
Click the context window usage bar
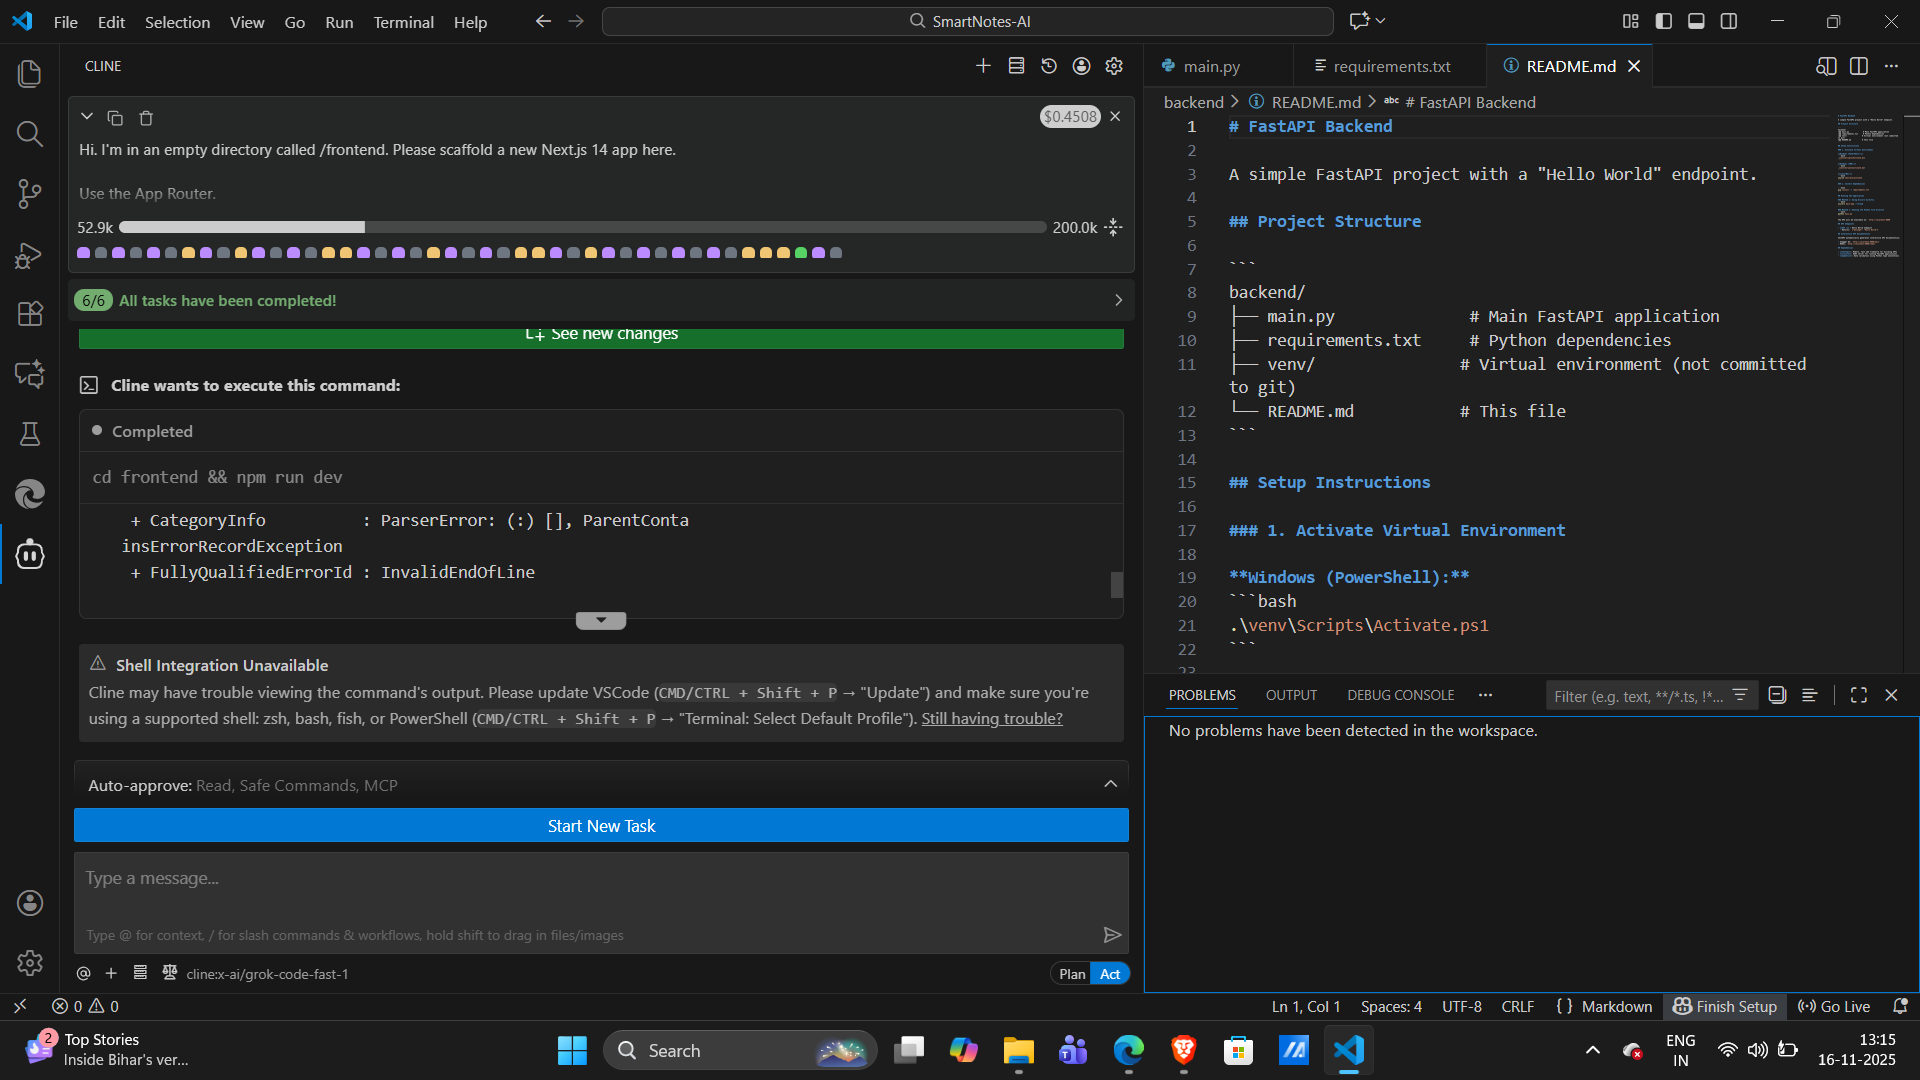[x=582, y=227]
